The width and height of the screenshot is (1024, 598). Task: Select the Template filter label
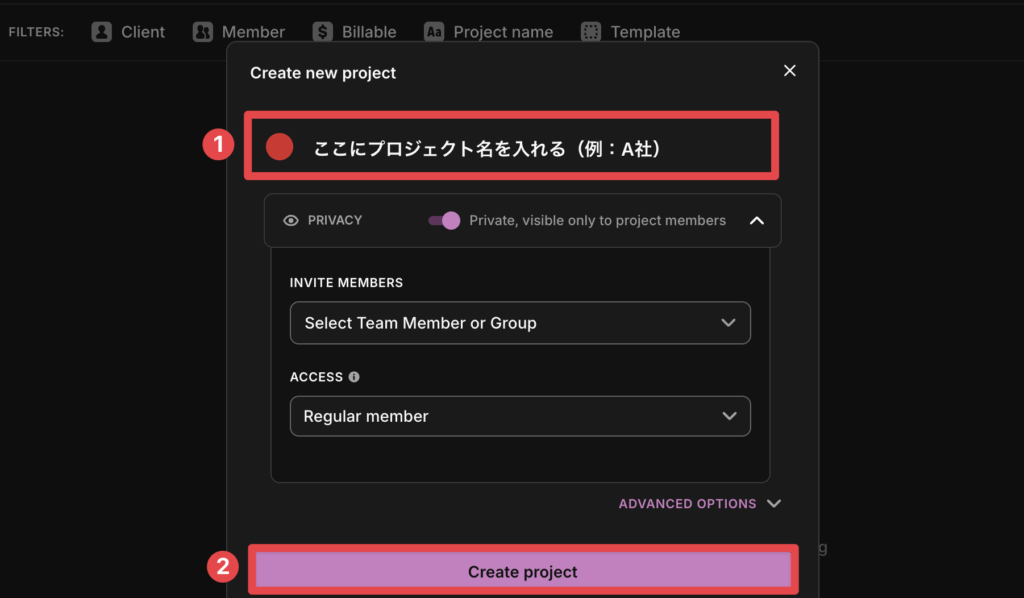tap(645, 32)
